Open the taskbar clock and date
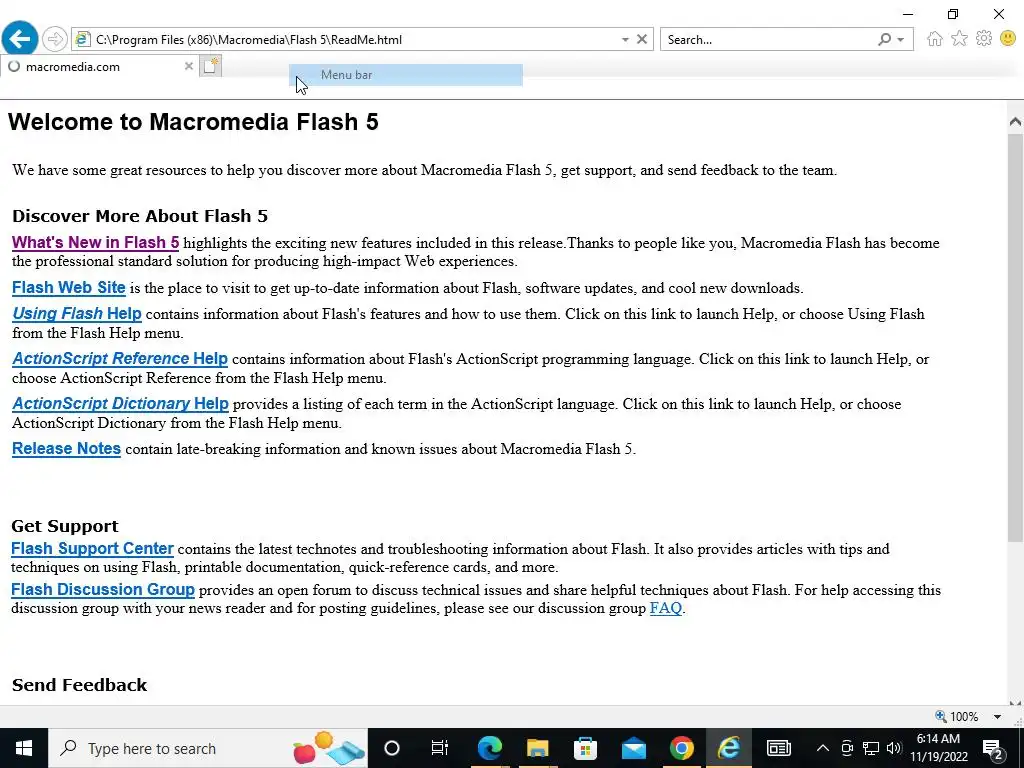Viewport: 1024px width, 768px height. 938,748
